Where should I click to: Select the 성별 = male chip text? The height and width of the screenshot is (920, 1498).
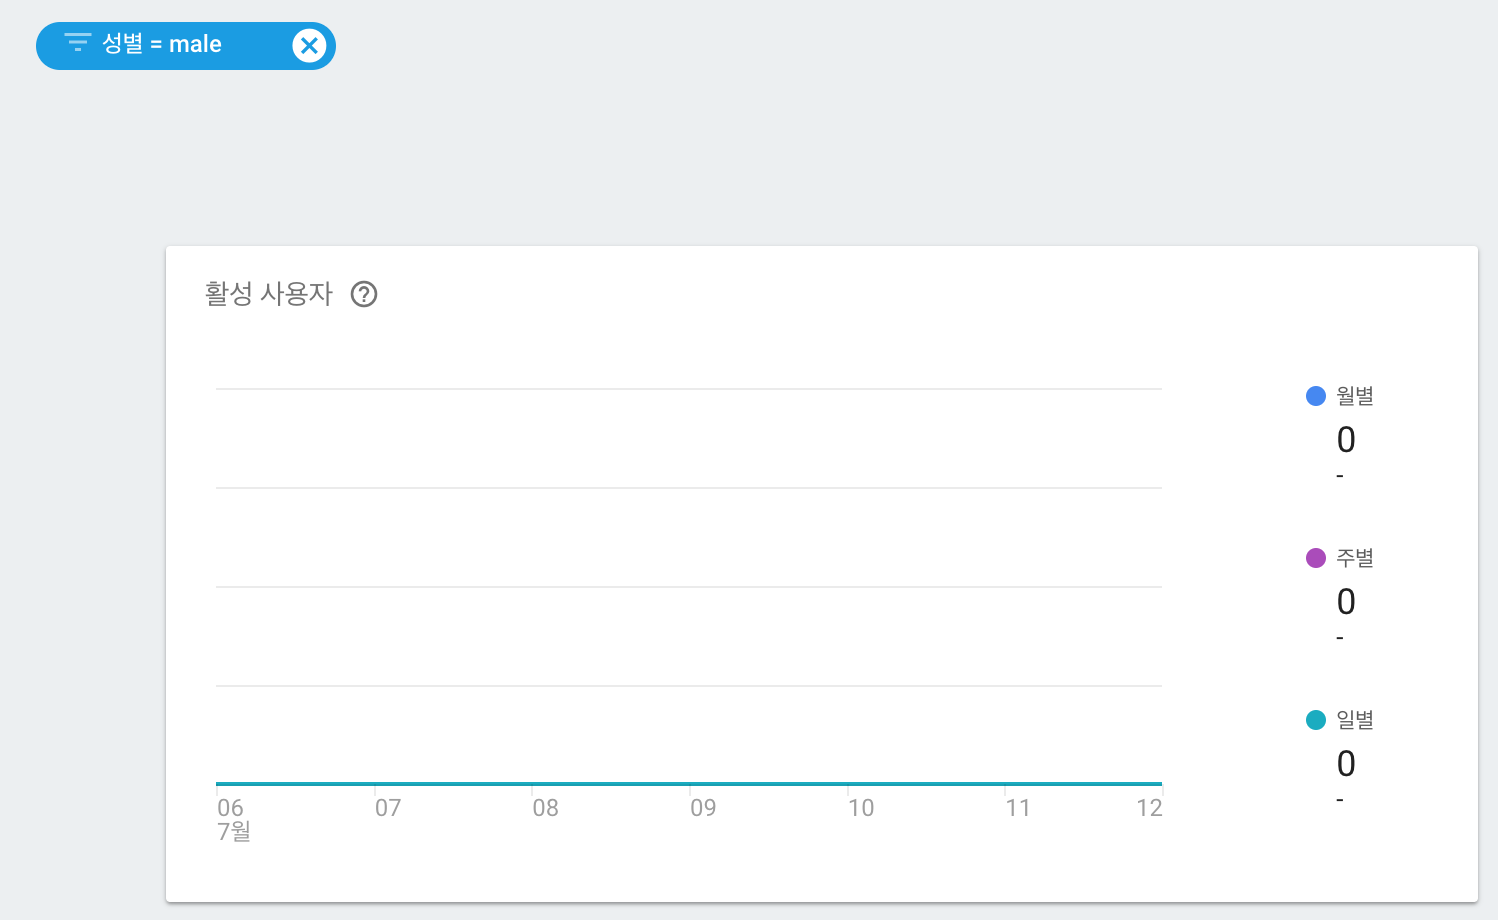click(x=162, y=44)
